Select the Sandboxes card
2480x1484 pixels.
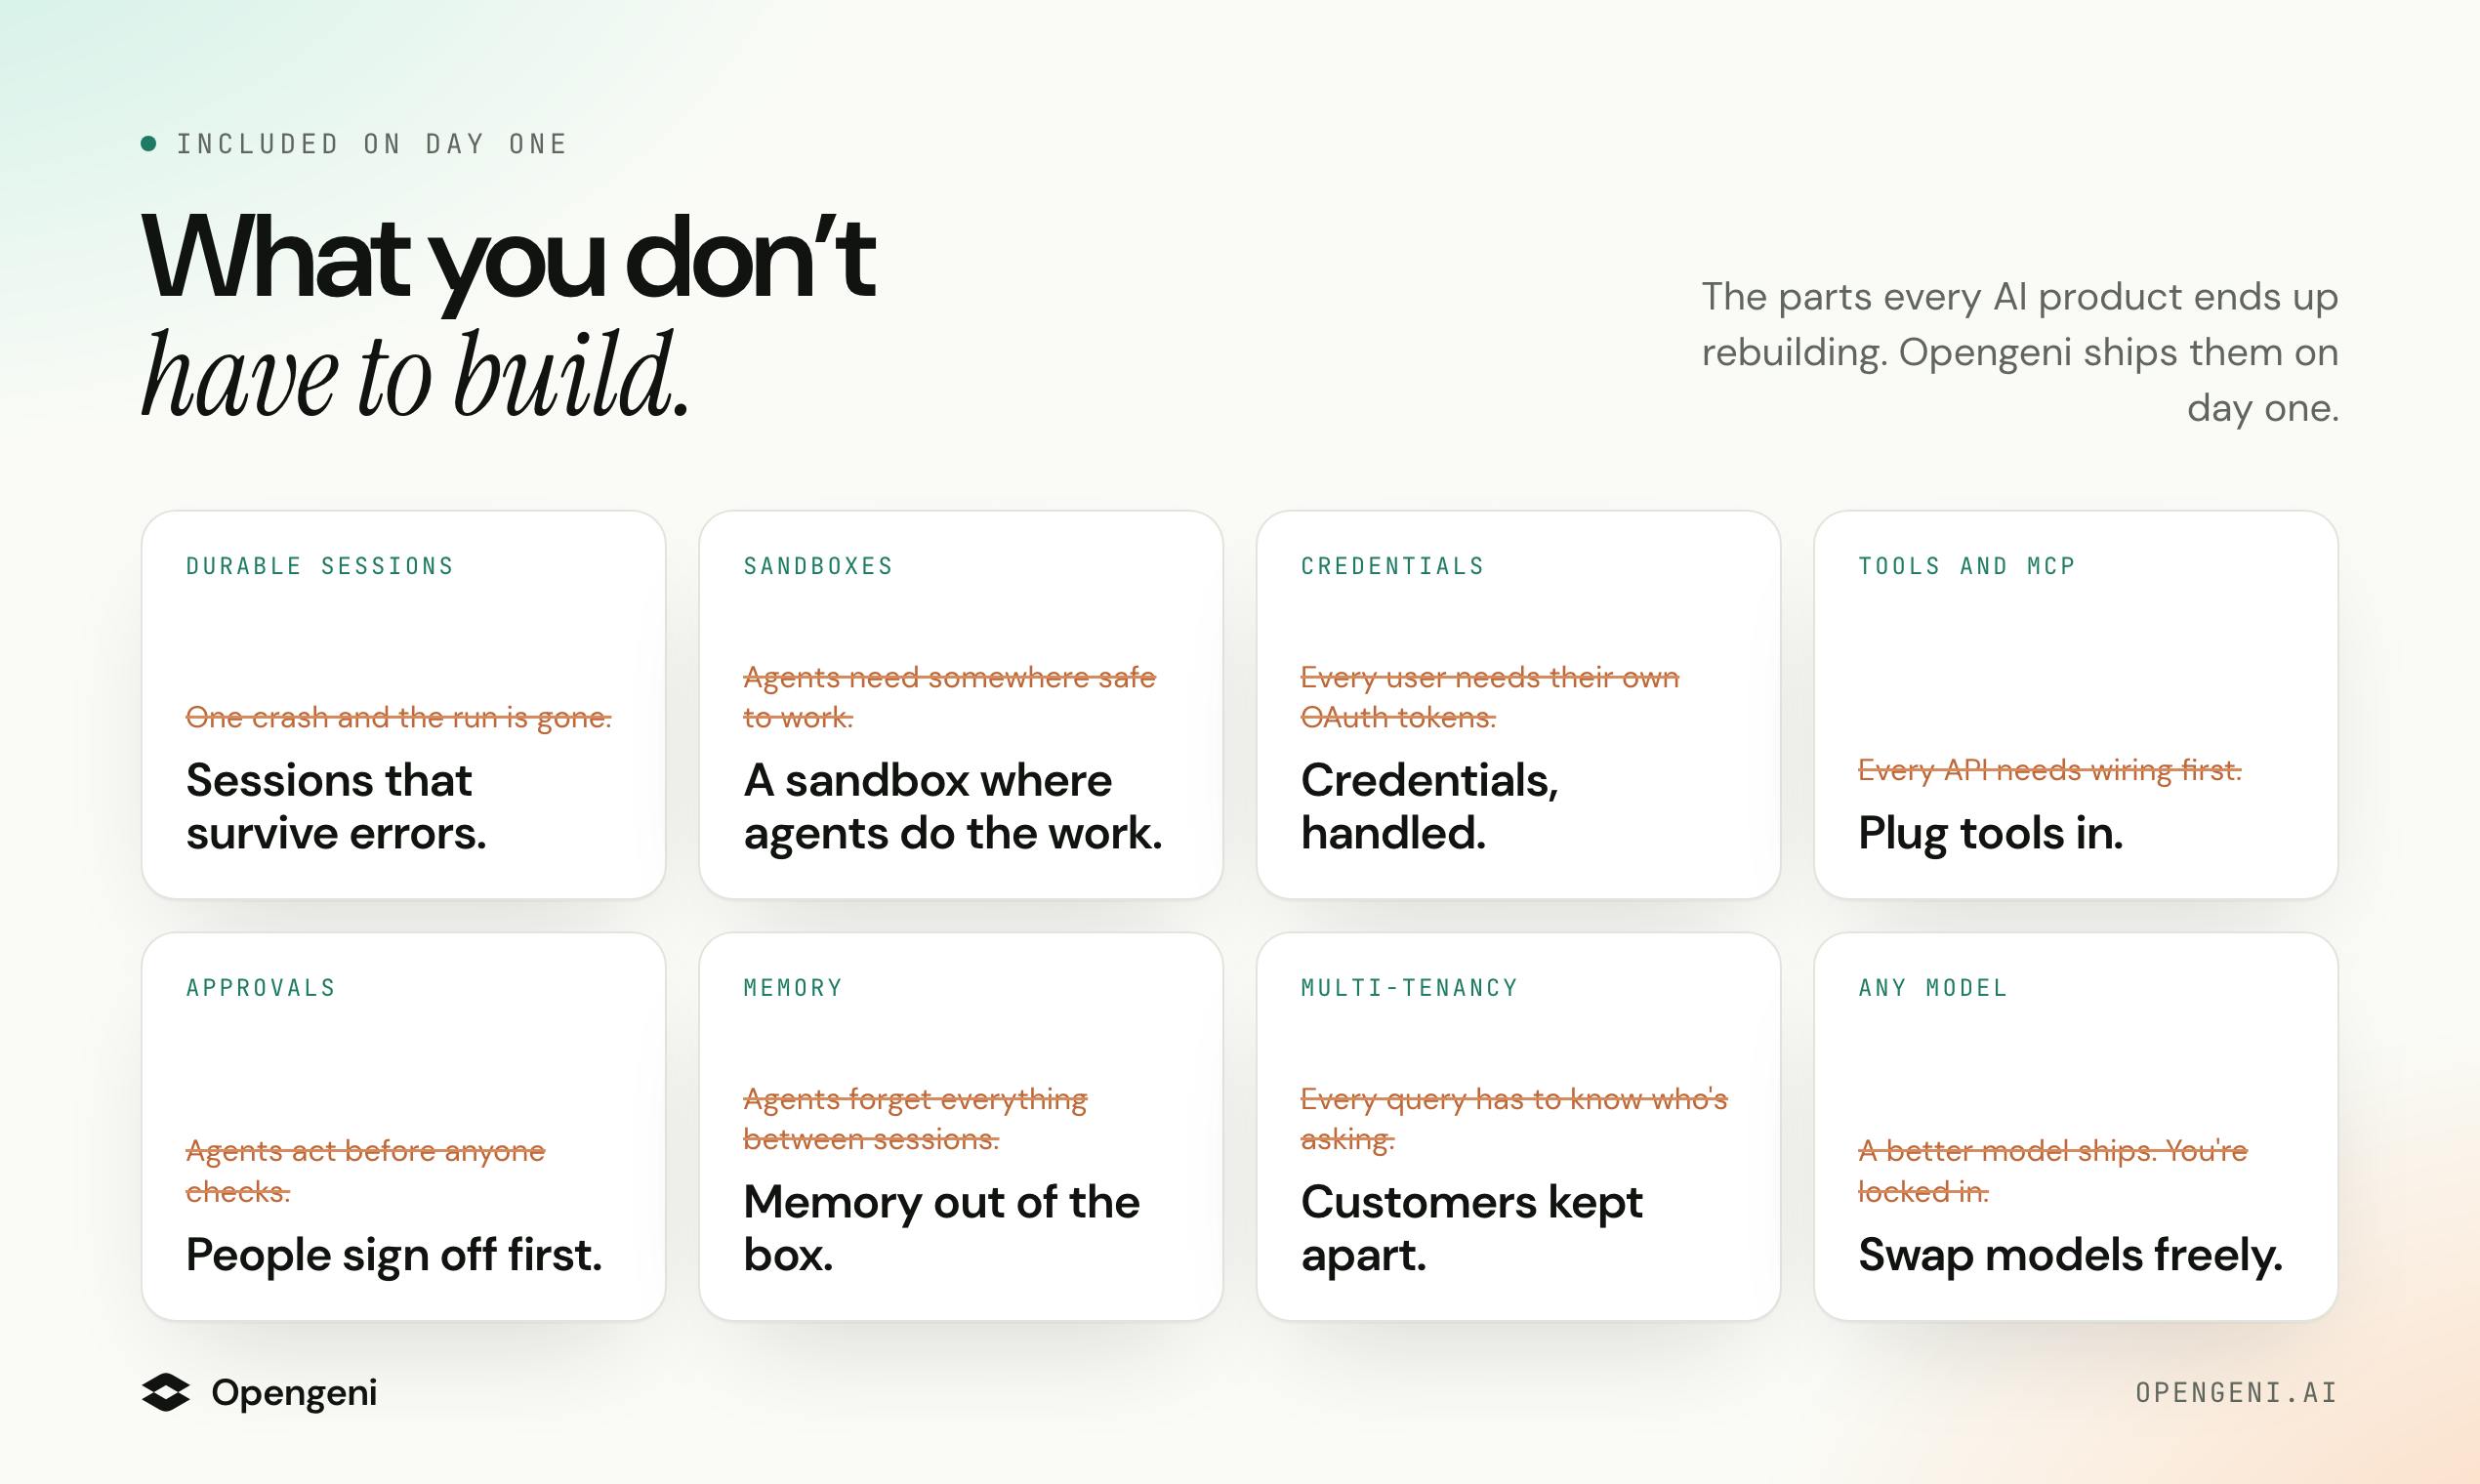tap(961, 705)
